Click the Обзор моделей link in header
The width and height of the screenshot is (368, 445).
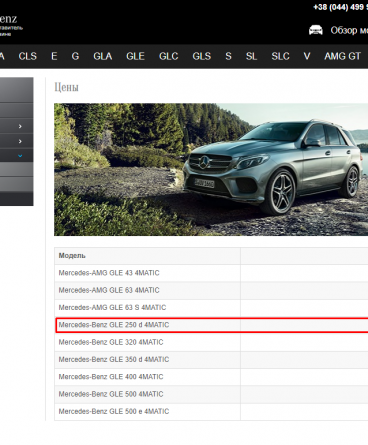[x=349, y=30]
